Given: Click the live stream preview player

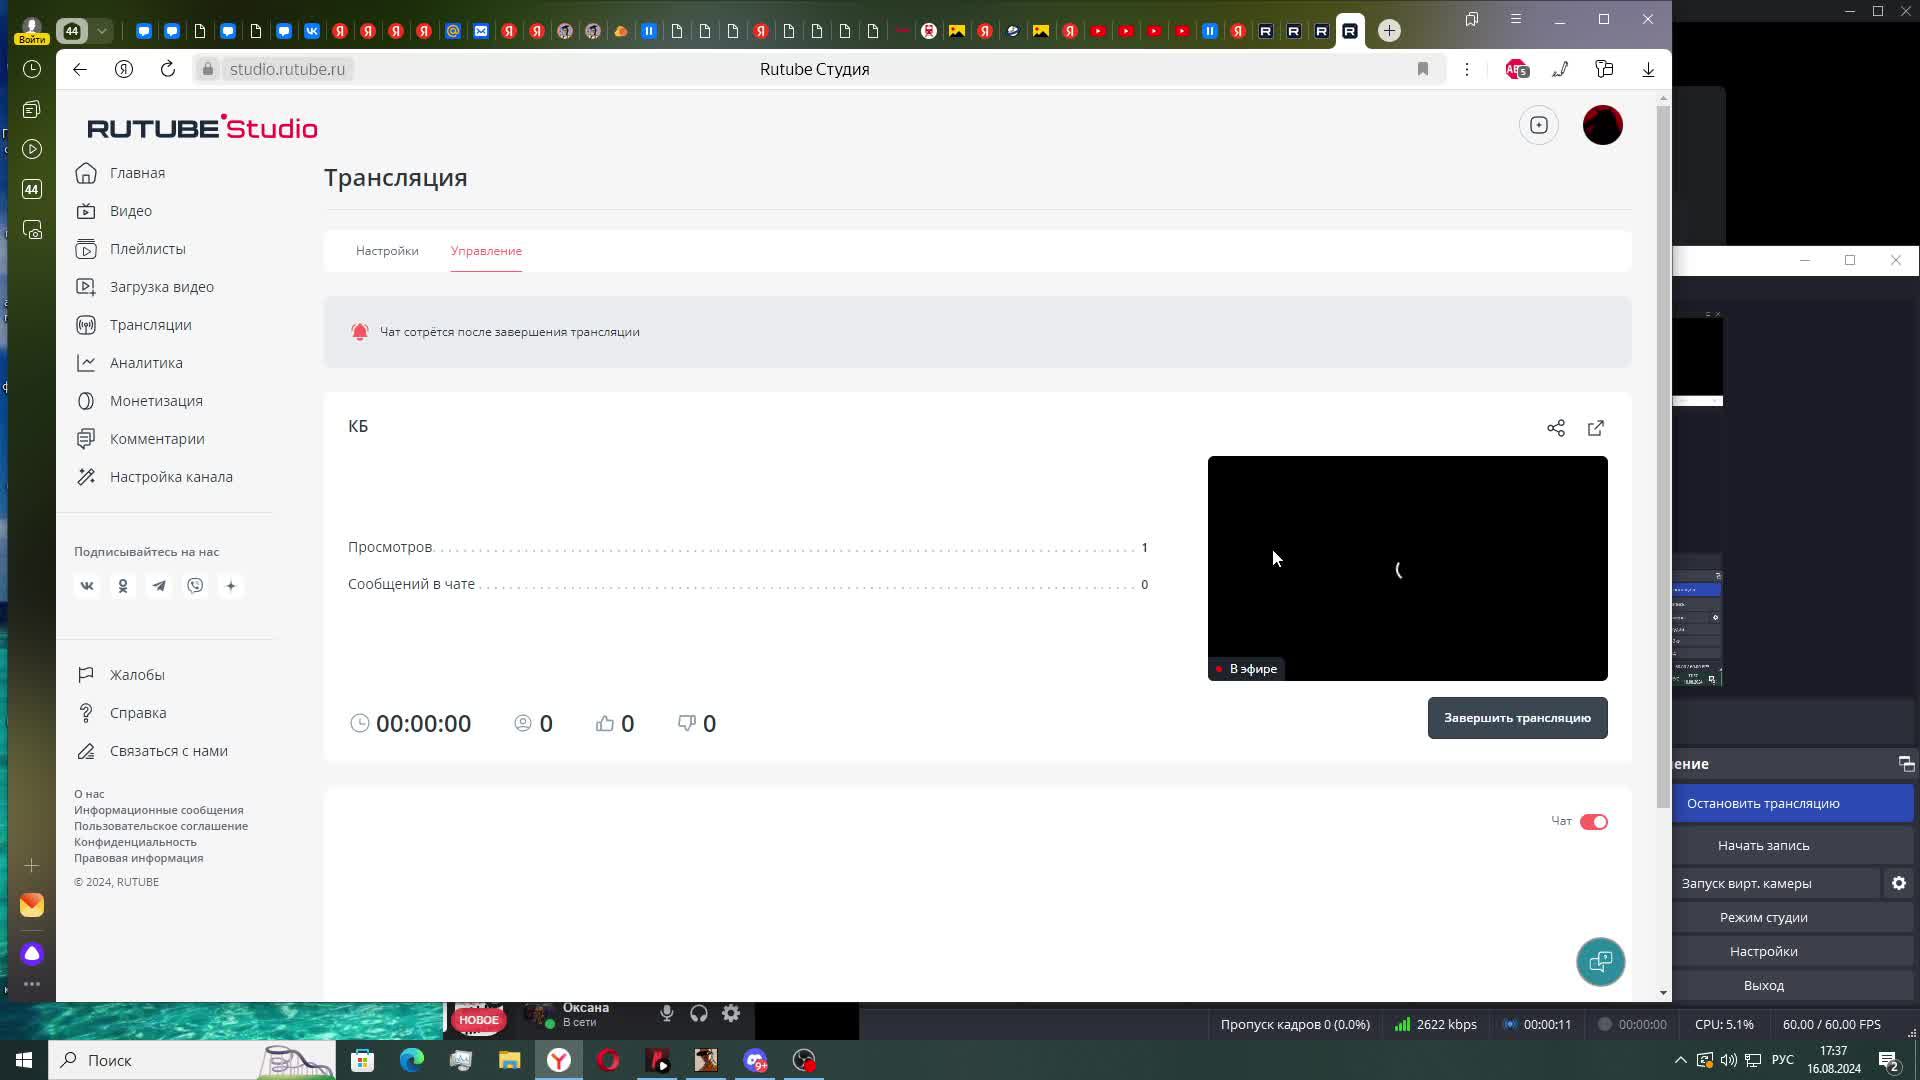Looking at the screenshot, I should click(1407, 568).
